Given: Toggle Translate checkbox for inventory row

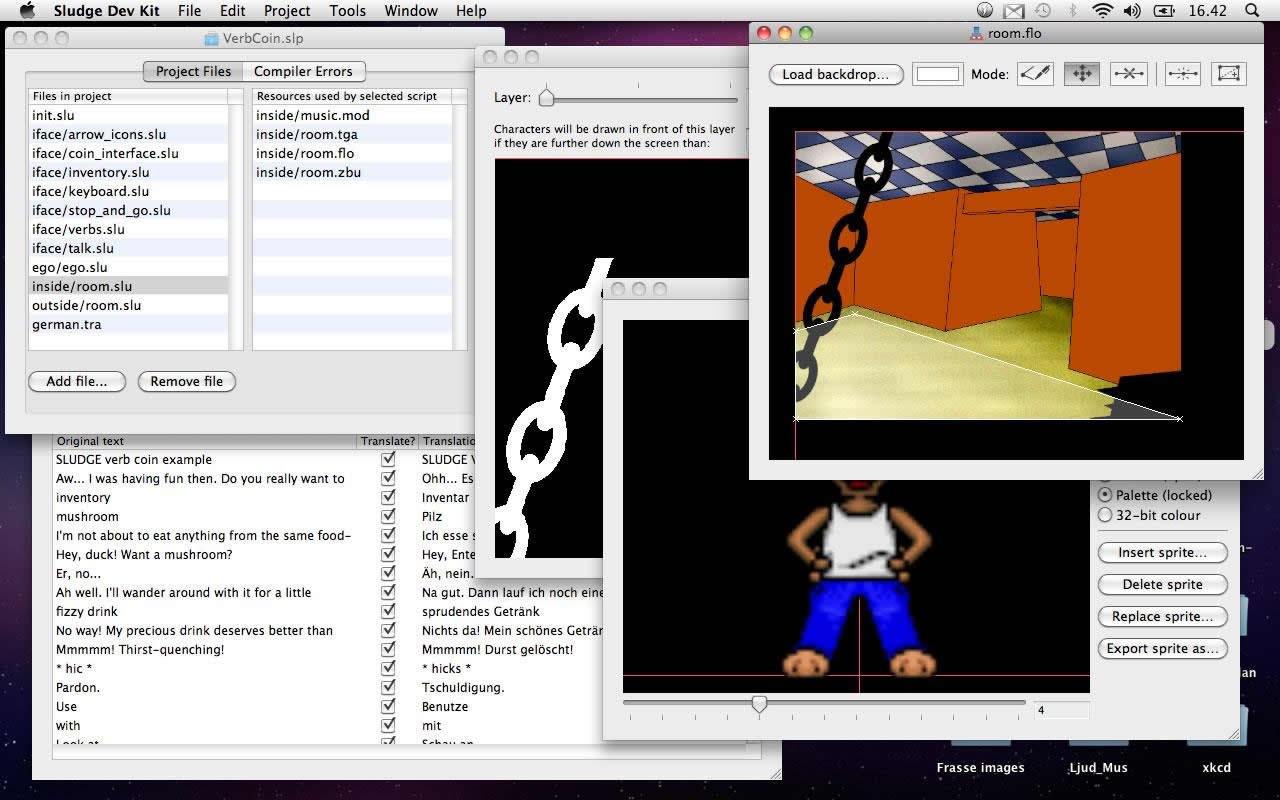Looking at the screenshot, I should 389,497.
